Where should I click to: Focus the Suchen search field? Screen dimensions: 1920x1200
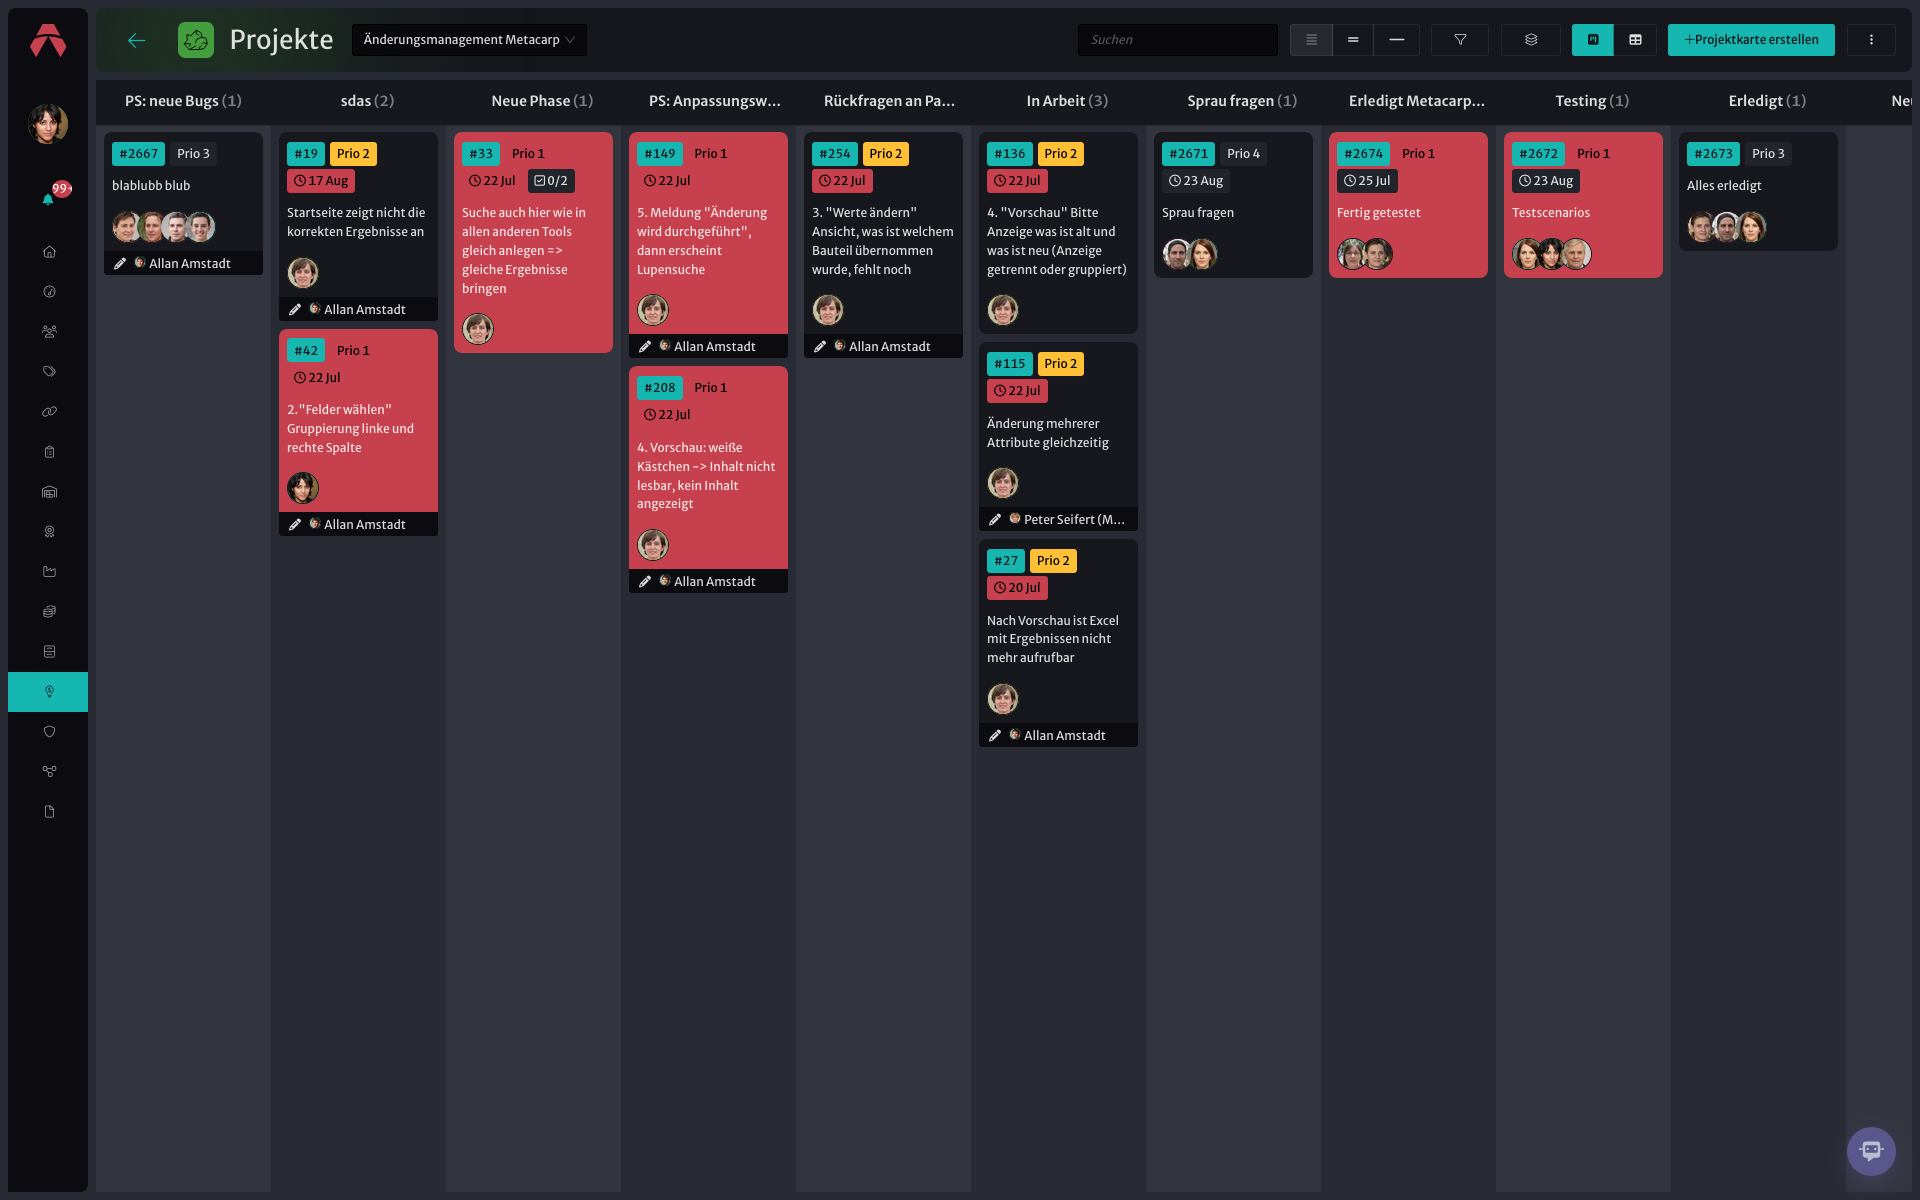click(1178, 40)
